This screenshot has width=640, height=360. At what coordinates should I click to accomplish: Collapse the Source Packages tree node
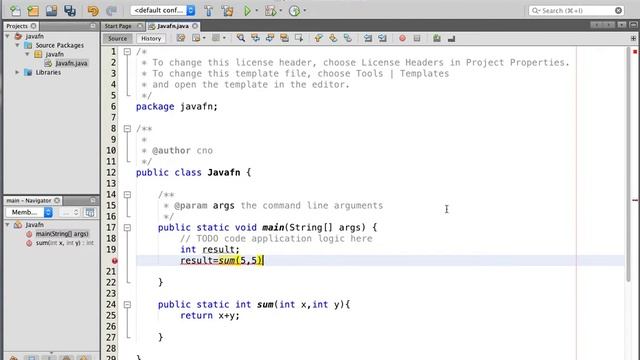point(18,45)
